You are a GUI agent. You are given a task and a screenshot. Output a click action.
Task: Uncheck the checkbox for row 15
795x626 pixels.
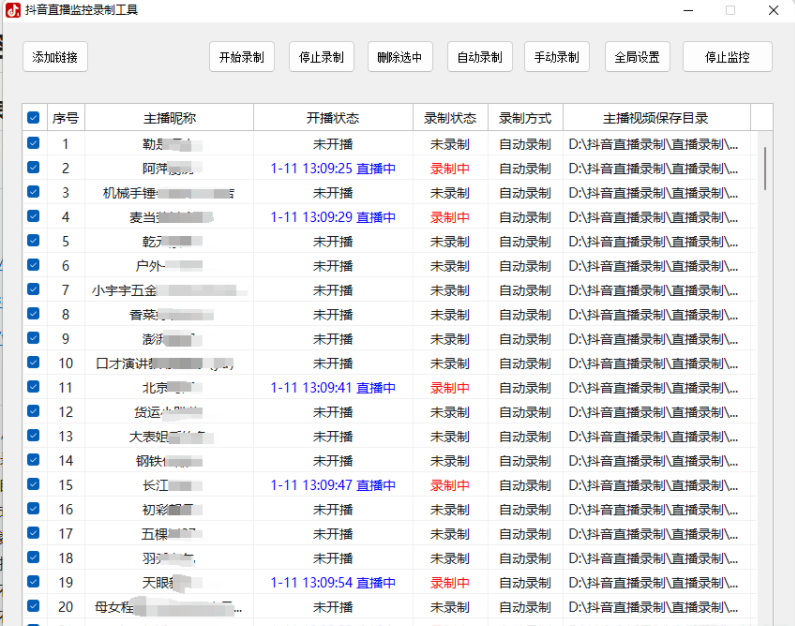(33, 484)
